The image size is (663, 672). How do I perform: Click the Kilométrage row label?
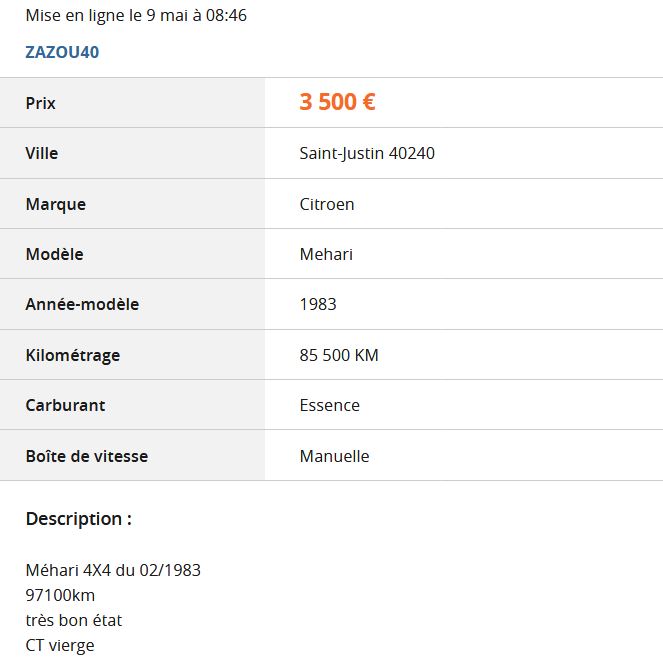pos(72,355)
